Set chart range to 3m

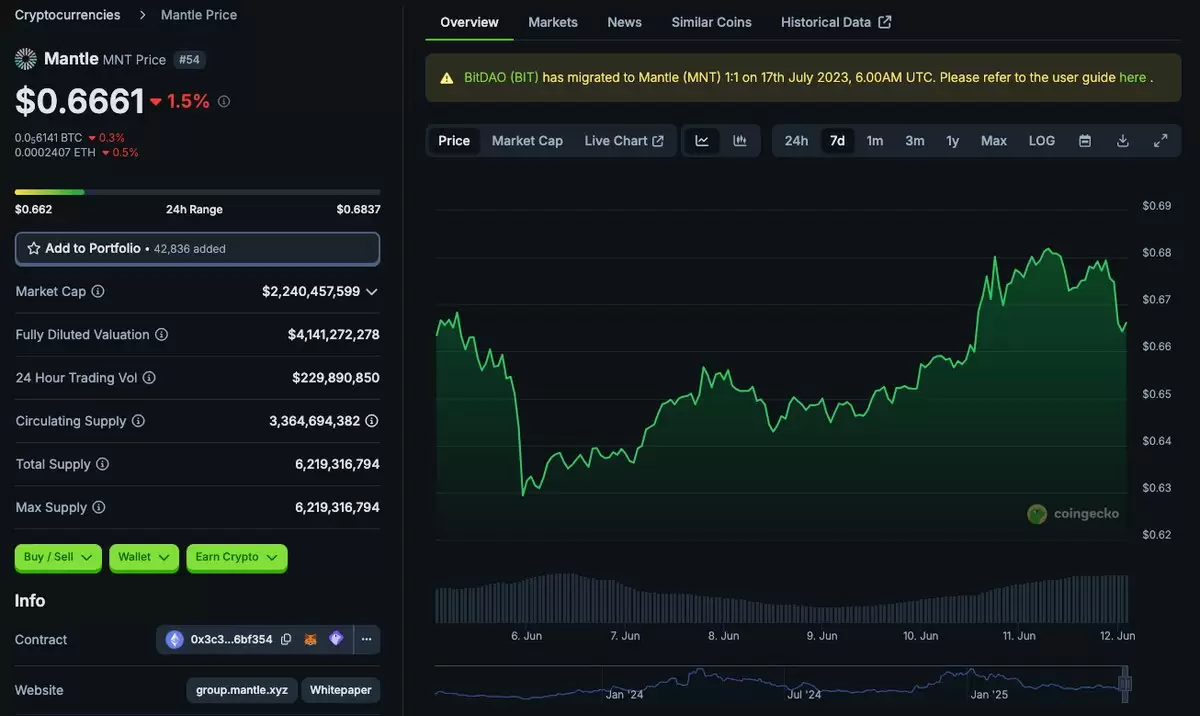(x=915, y=141)
